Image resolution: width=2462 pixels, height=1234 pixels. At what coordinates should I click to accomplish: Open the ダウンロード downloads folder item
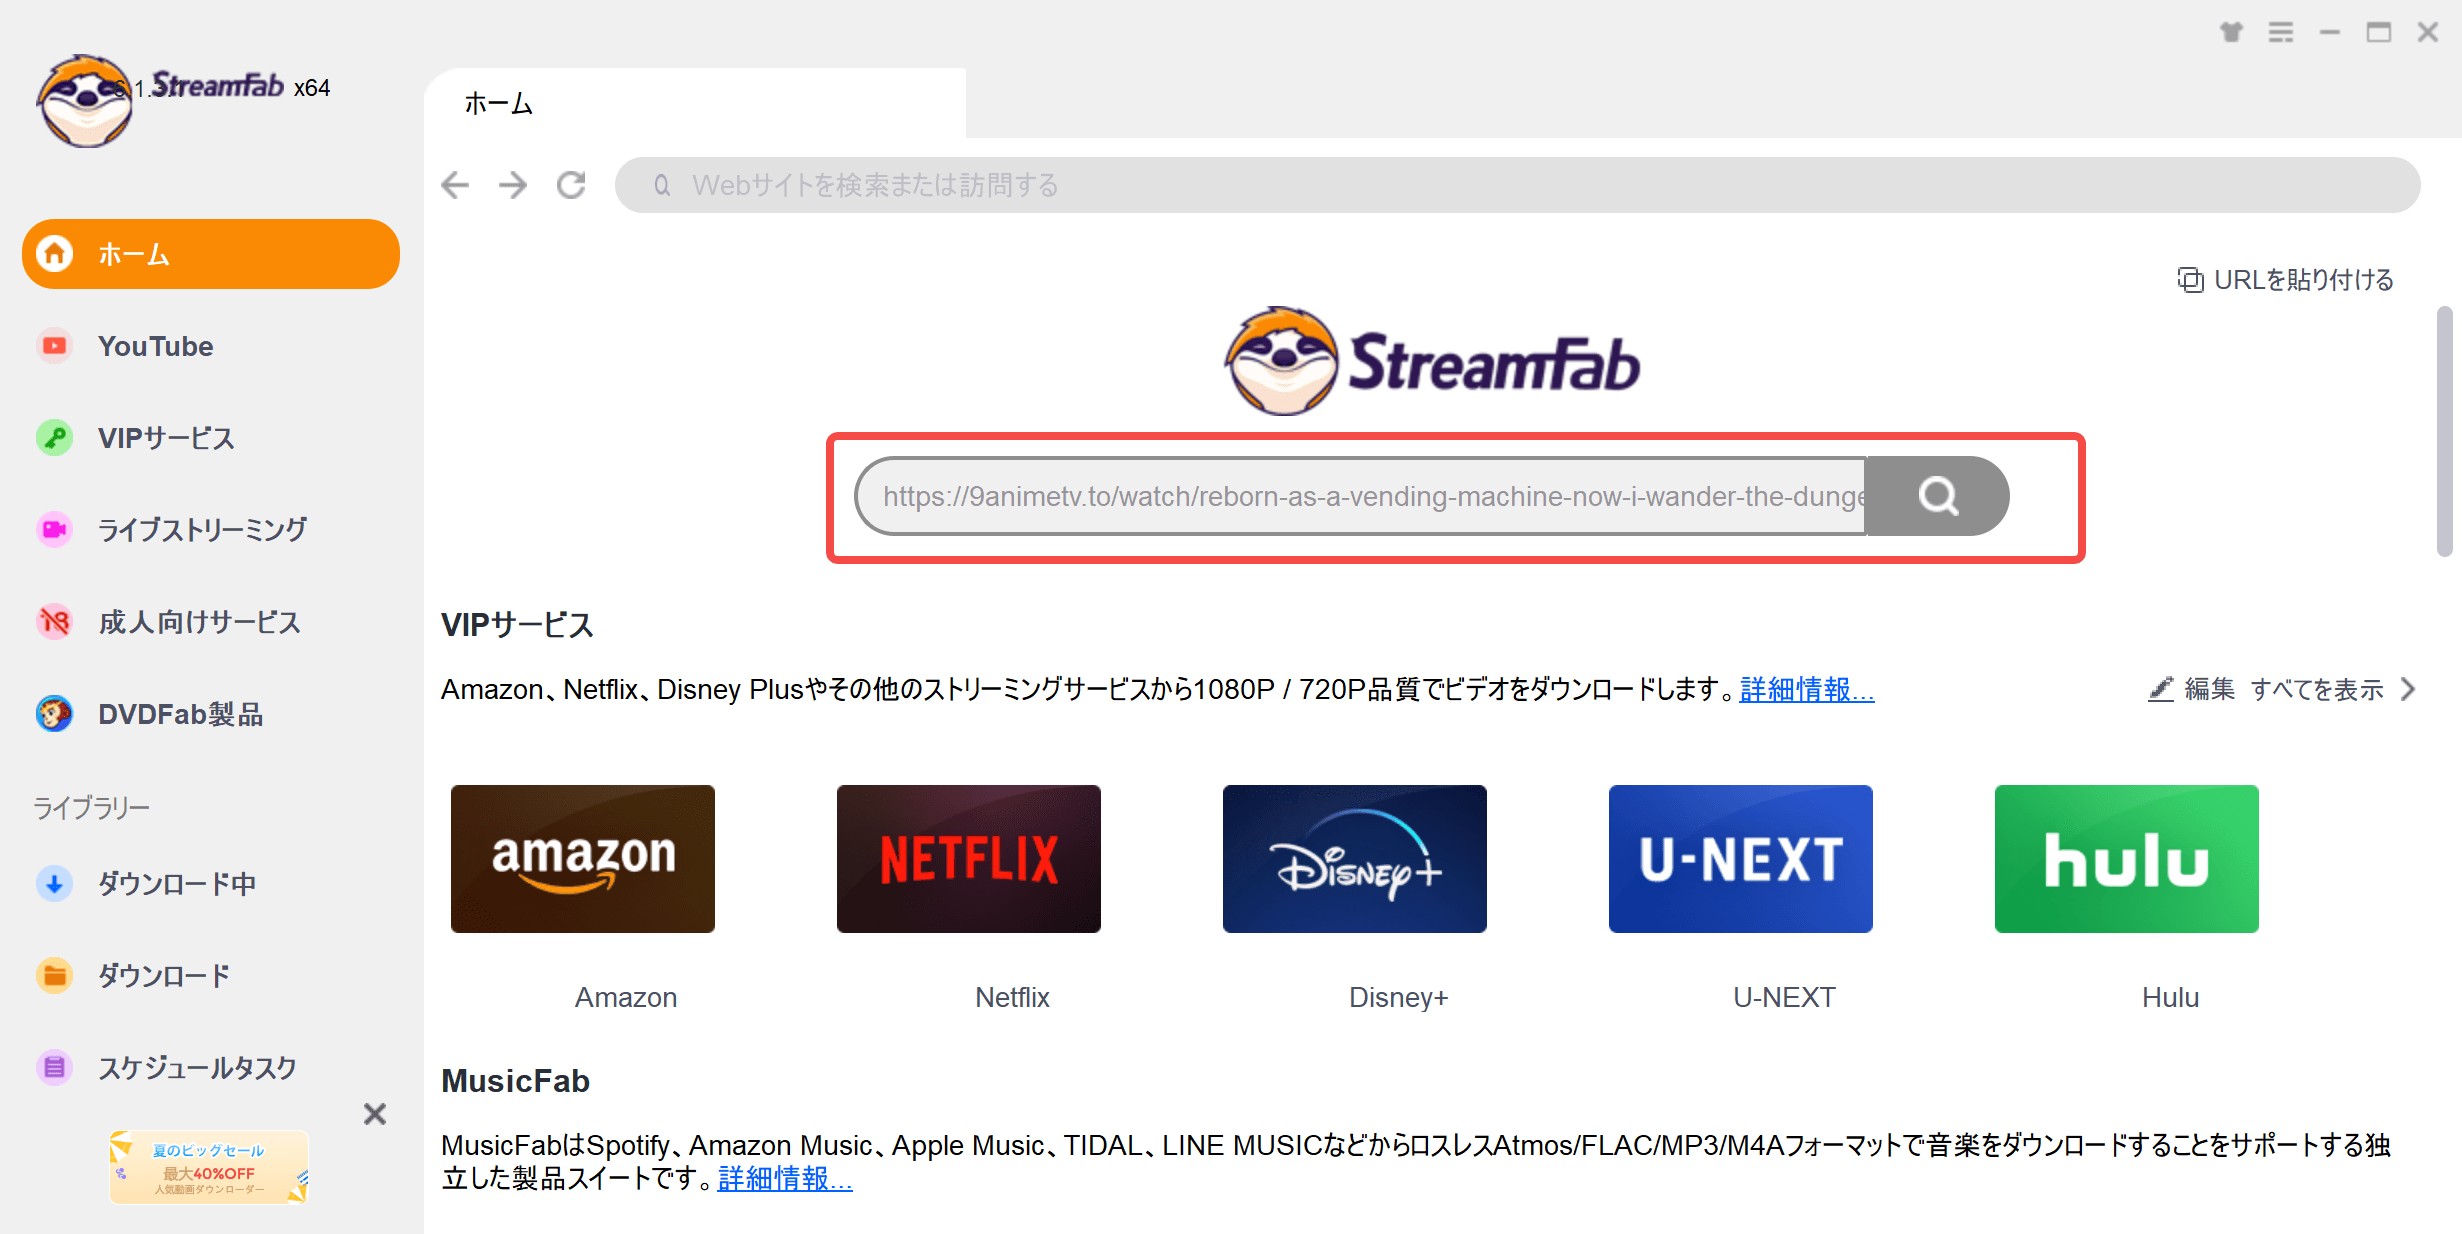click(211, 976)
